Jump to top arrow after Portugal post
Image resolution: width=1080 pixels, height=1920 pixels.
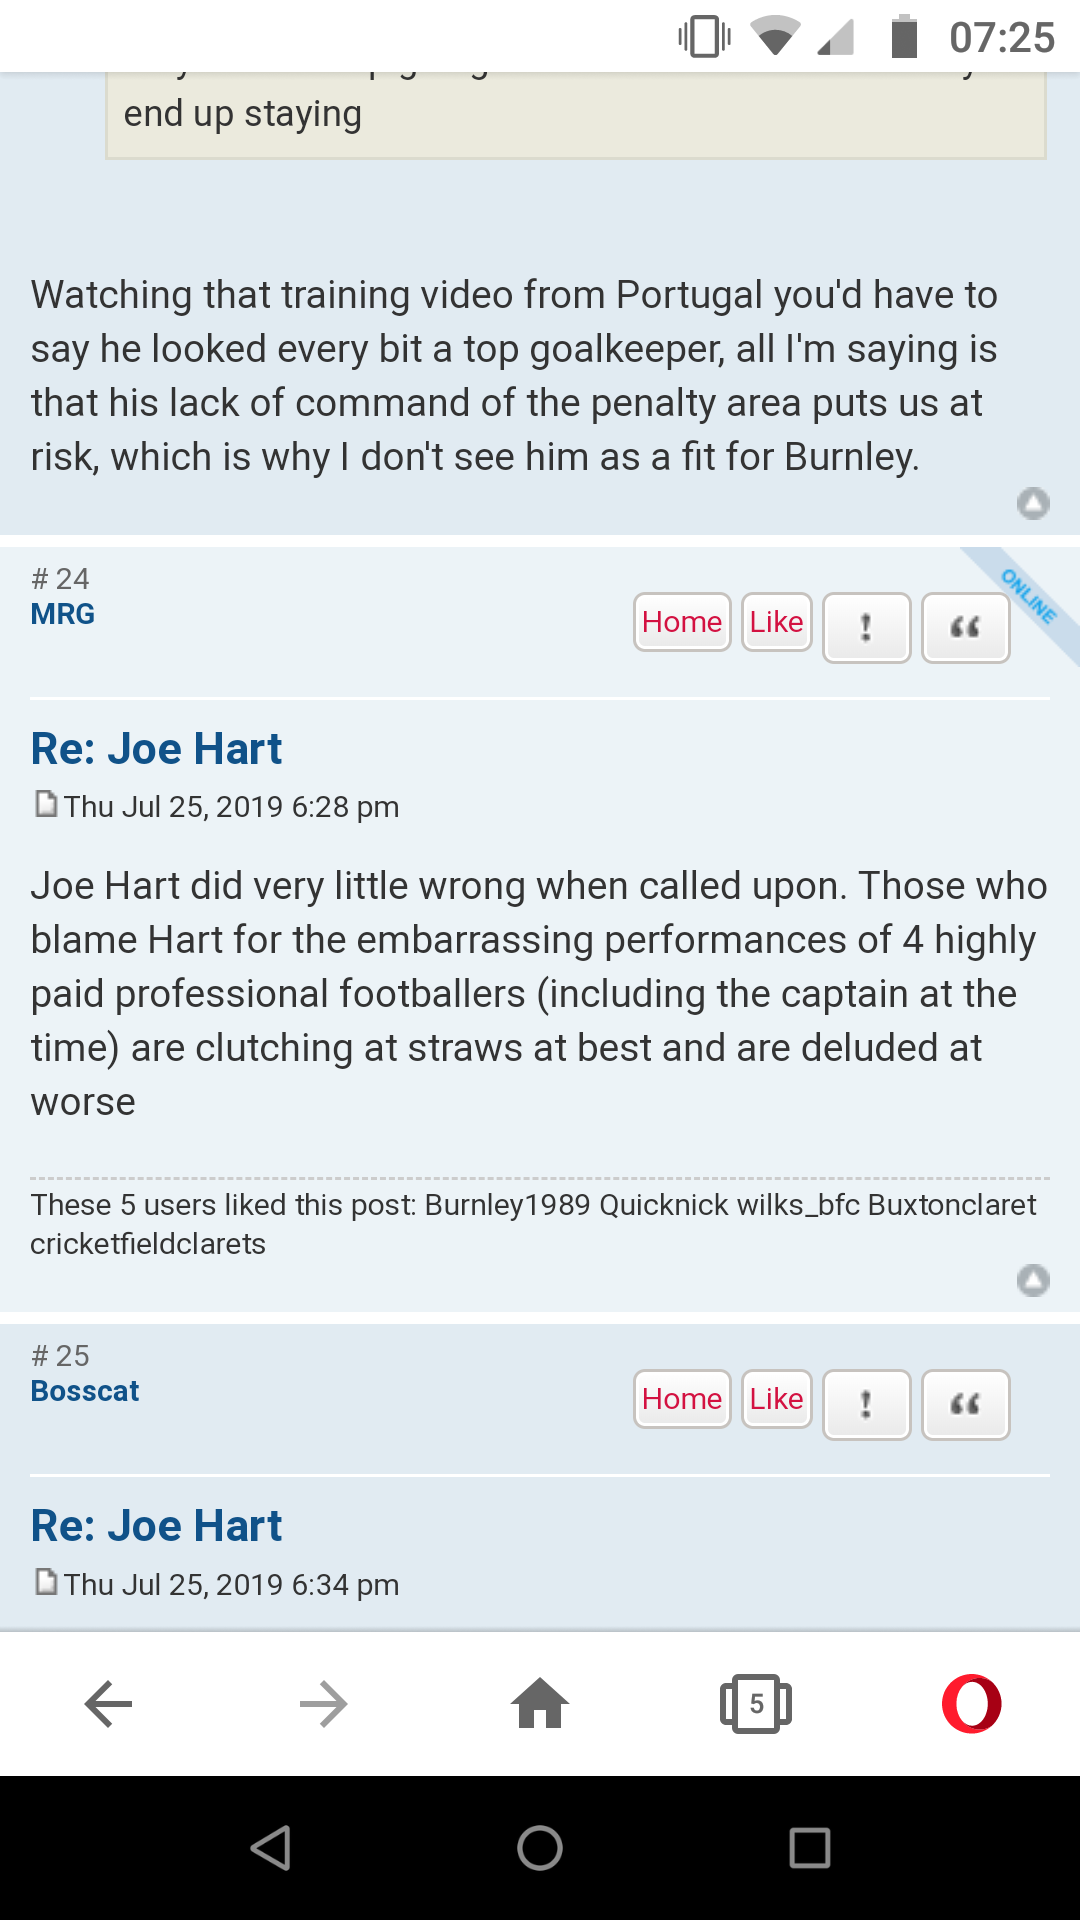[x=1033, y=503]
